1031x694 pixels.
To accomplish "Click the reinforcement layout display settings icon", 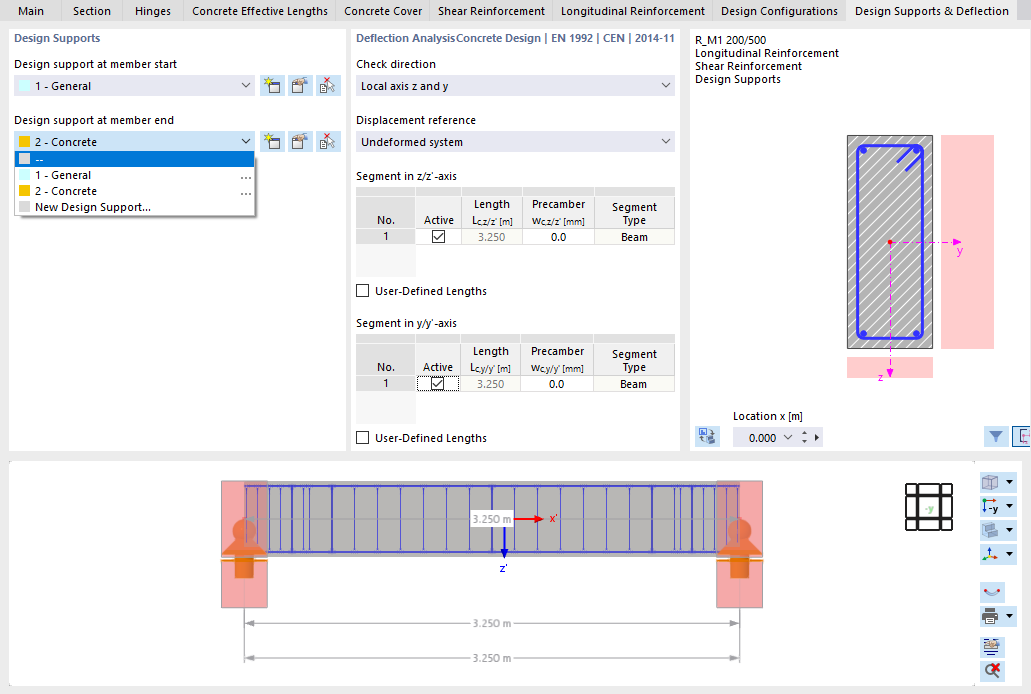I will click(x=992, y=647).
